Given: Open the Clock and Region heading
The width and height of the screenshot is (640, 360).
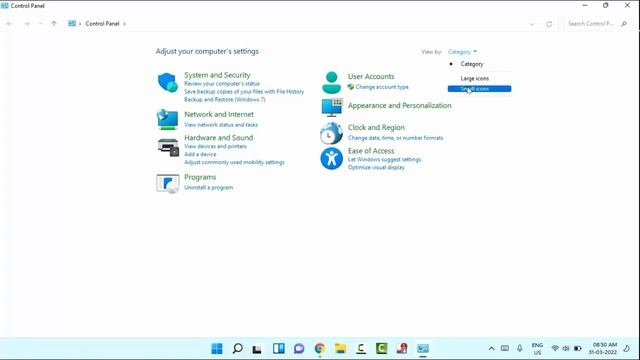Looking at the screenshot, I should (x=376, y=127).
